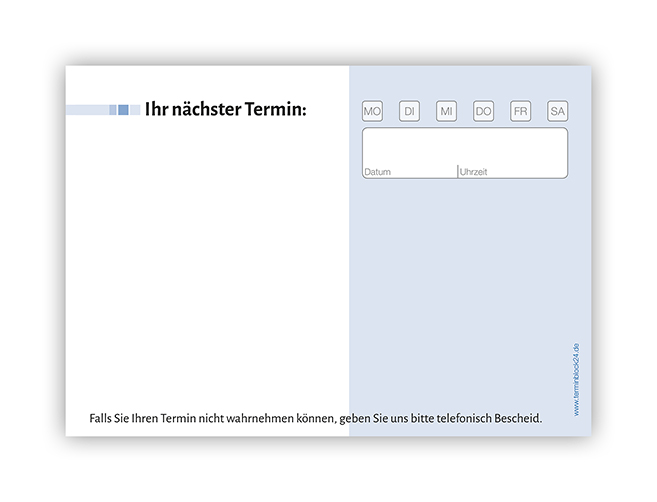The height and width of the screenshot is (502, 657).
Task: Click the Datum label text
Action: point(378,172)
